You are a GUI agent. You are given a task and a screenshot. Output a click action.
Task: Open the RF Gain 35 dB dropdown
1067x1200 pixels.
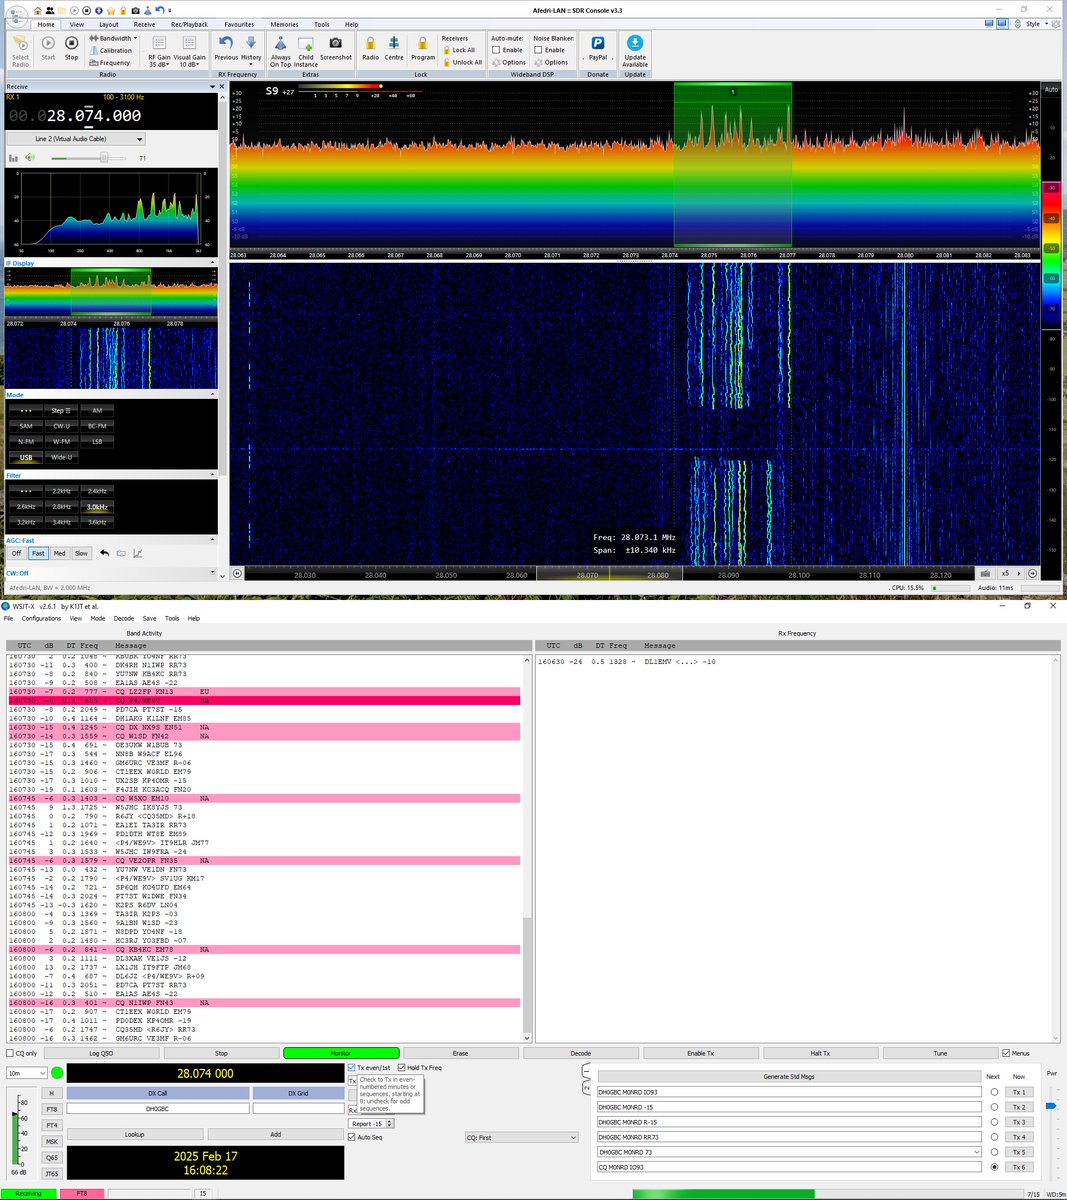159,52
